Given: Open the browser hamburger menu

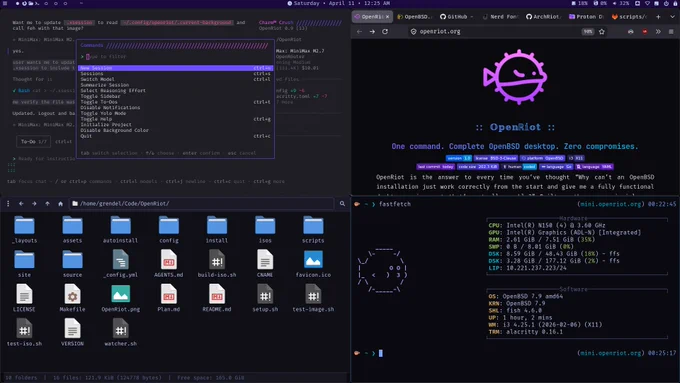Looking at the screenshot, I should pos(671,32).
